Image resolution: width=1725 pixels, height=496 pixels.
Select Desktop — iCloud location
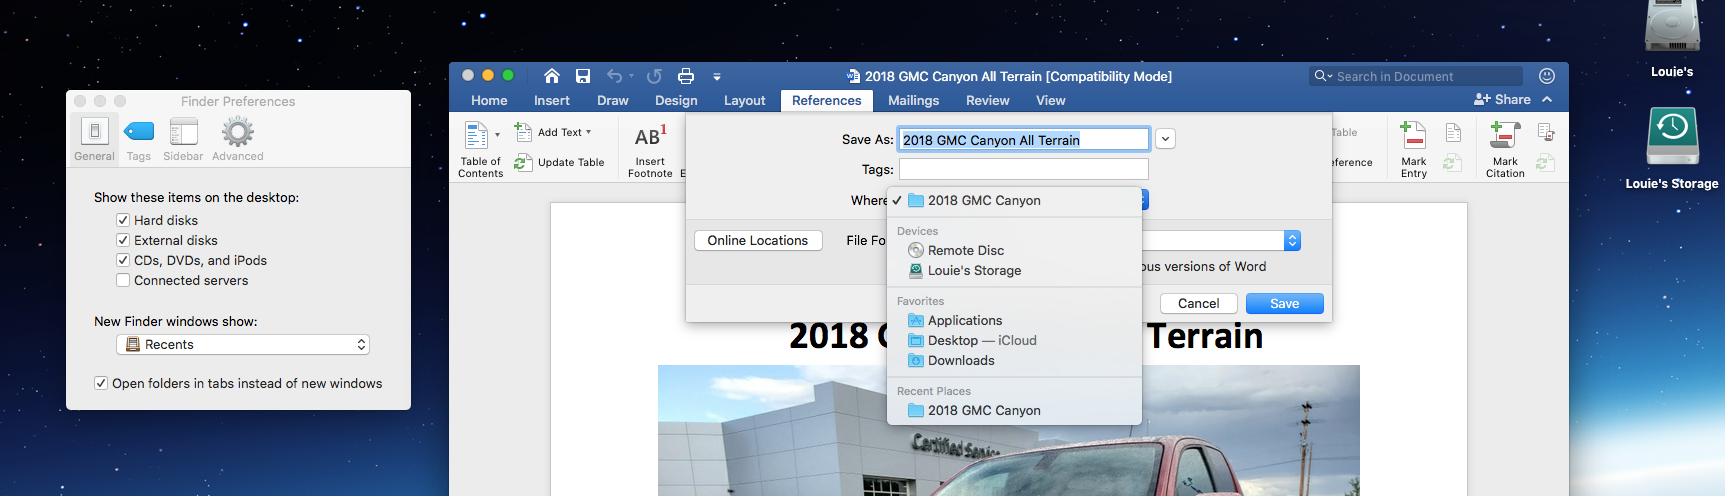(x=1014, y=340)
